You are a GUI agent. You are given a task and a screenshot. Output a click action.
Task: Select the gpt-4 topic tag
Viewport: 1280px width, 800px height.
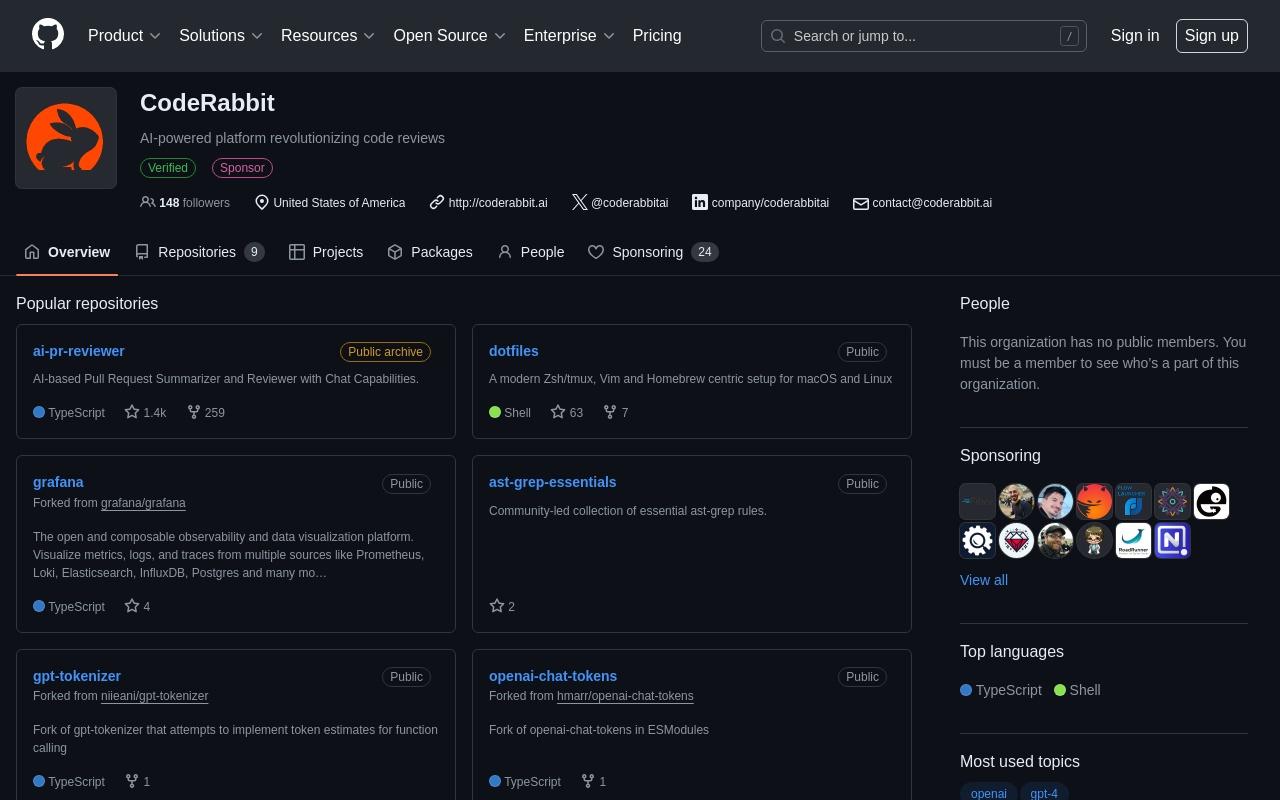[1044, 793]
